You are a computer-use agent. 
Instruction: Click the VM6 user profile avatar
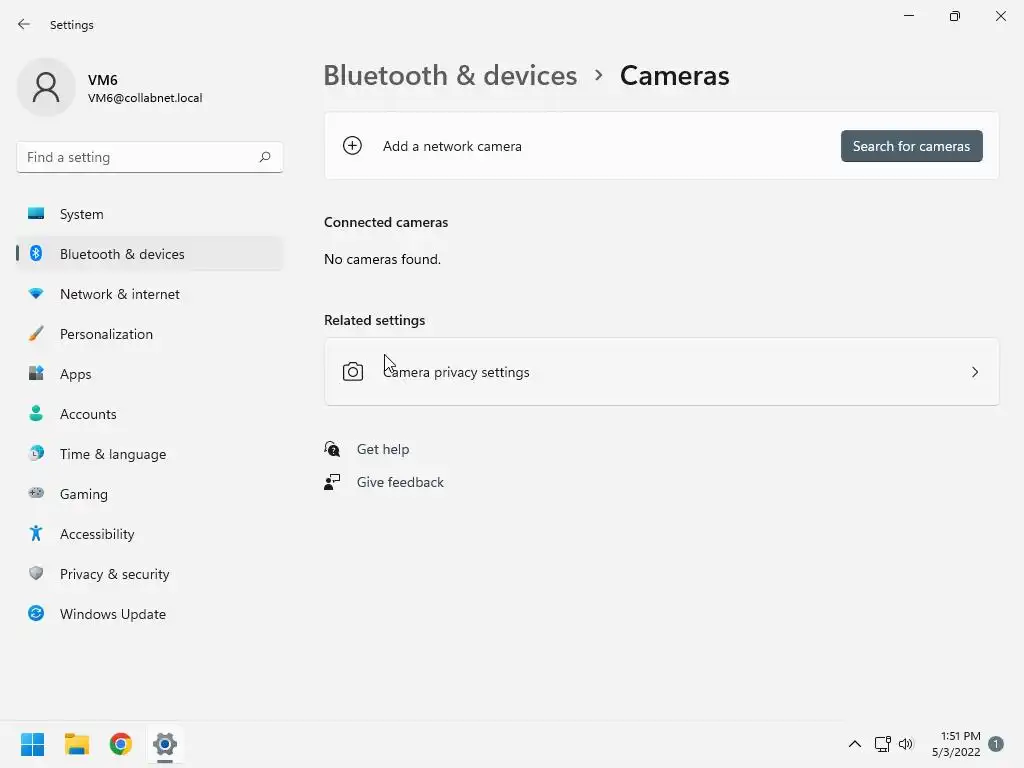pyautogui.click(x=46, y=87)
